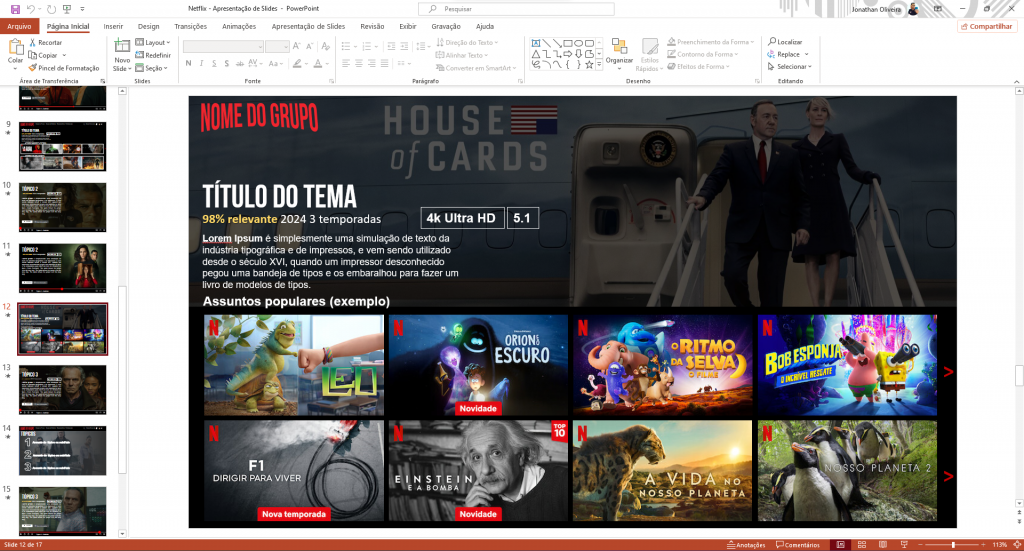Select the triangle shape in gallery
Viewport: 1024px width, 551px height.
(536, 54)
